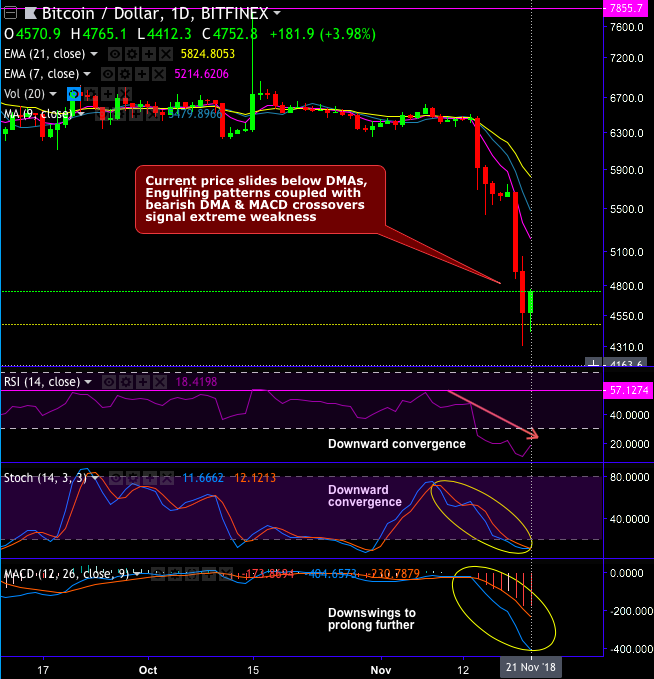Remove Stoch (14, 3, 3) with its X icon
This screenshot has width=654, height=679.
166,478
